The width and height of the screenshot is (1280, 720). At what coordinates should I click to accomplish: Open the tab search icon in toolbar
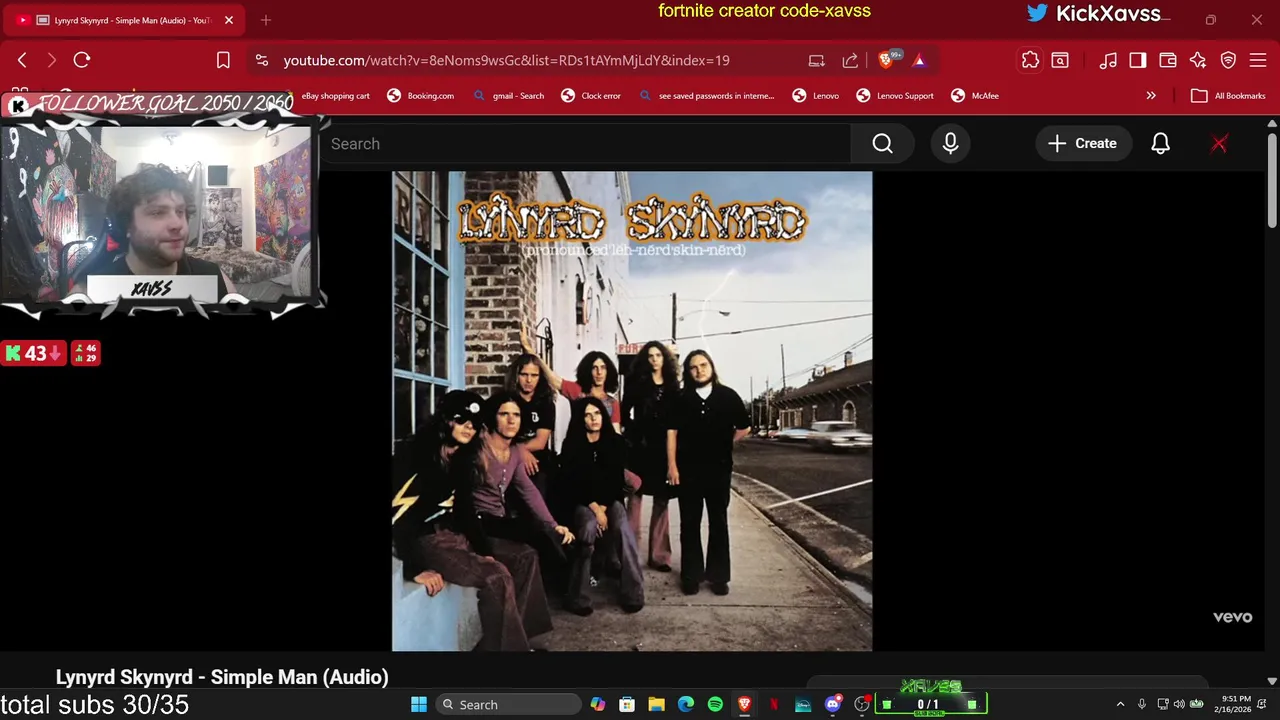pos(1060,60)
